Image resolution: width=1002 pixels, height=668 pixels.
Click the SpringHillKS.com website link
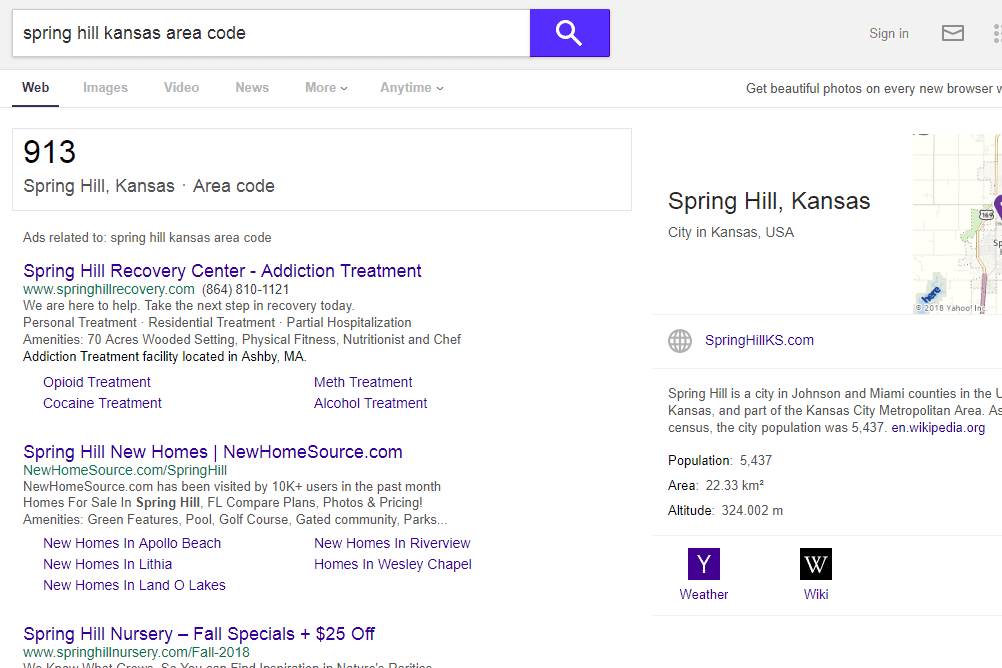[759, 340]
